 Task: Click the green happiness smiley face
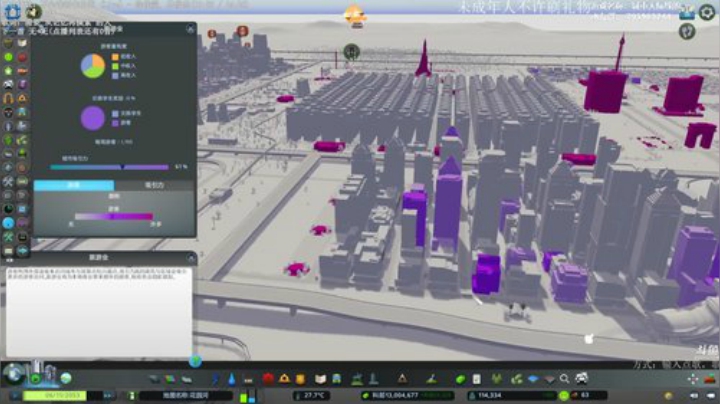point(564,395)
